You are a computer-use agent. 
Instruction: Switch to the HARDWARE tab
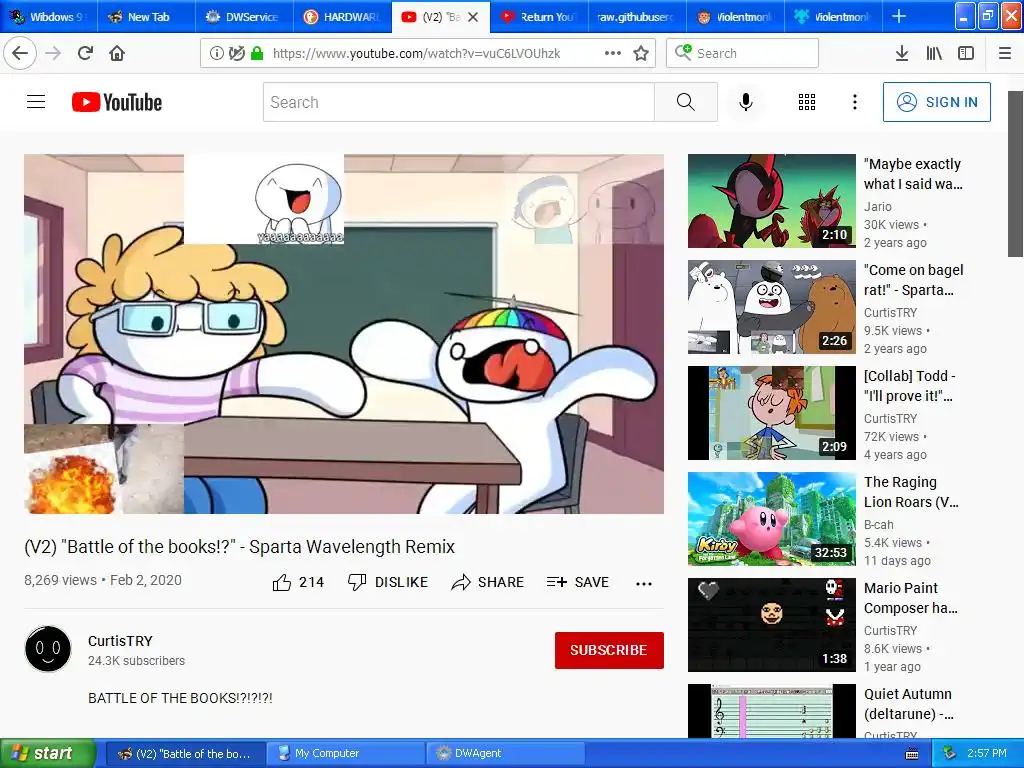tap(342, 17)
